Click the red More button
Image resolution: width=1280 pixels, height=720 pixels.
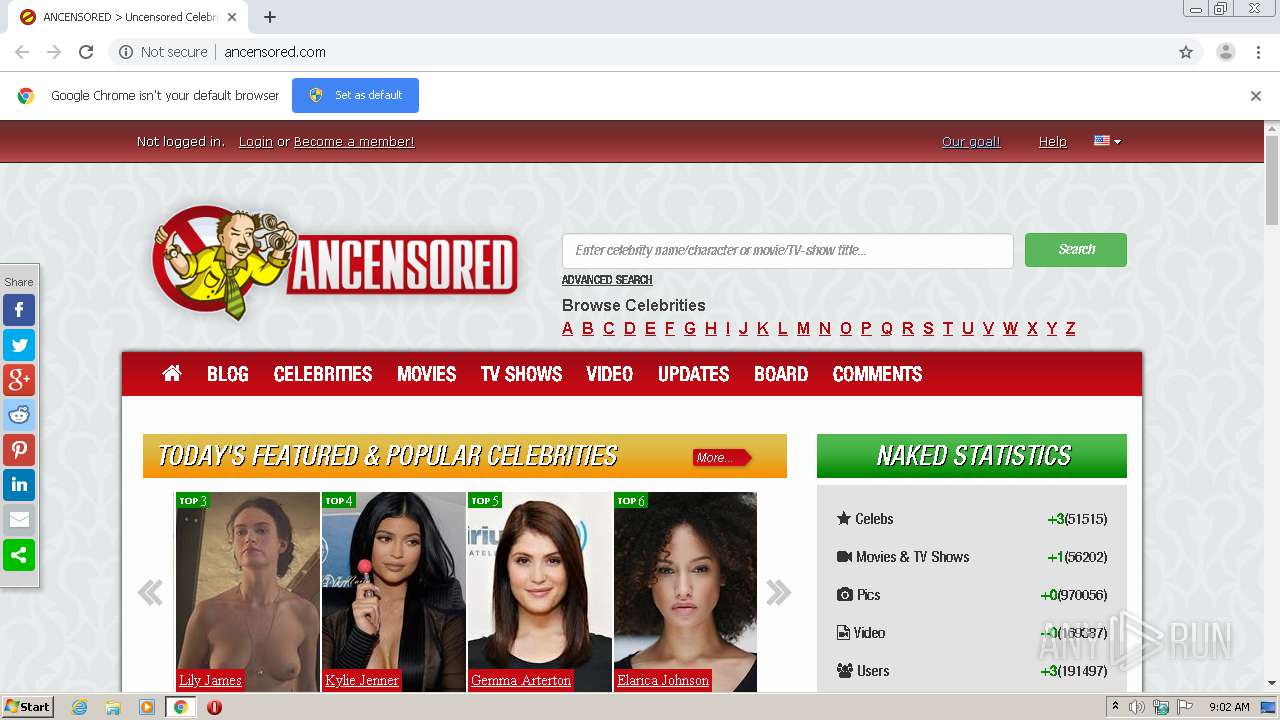point(722,457)
